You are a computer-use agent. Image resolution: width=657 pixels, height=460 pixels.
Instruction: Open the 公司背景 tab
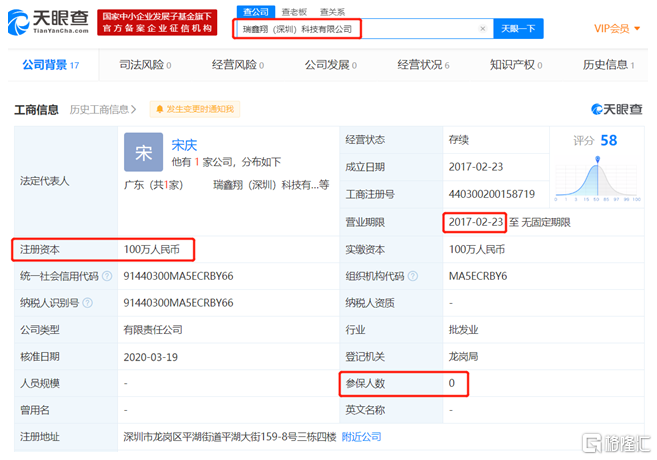coord(51,65)
